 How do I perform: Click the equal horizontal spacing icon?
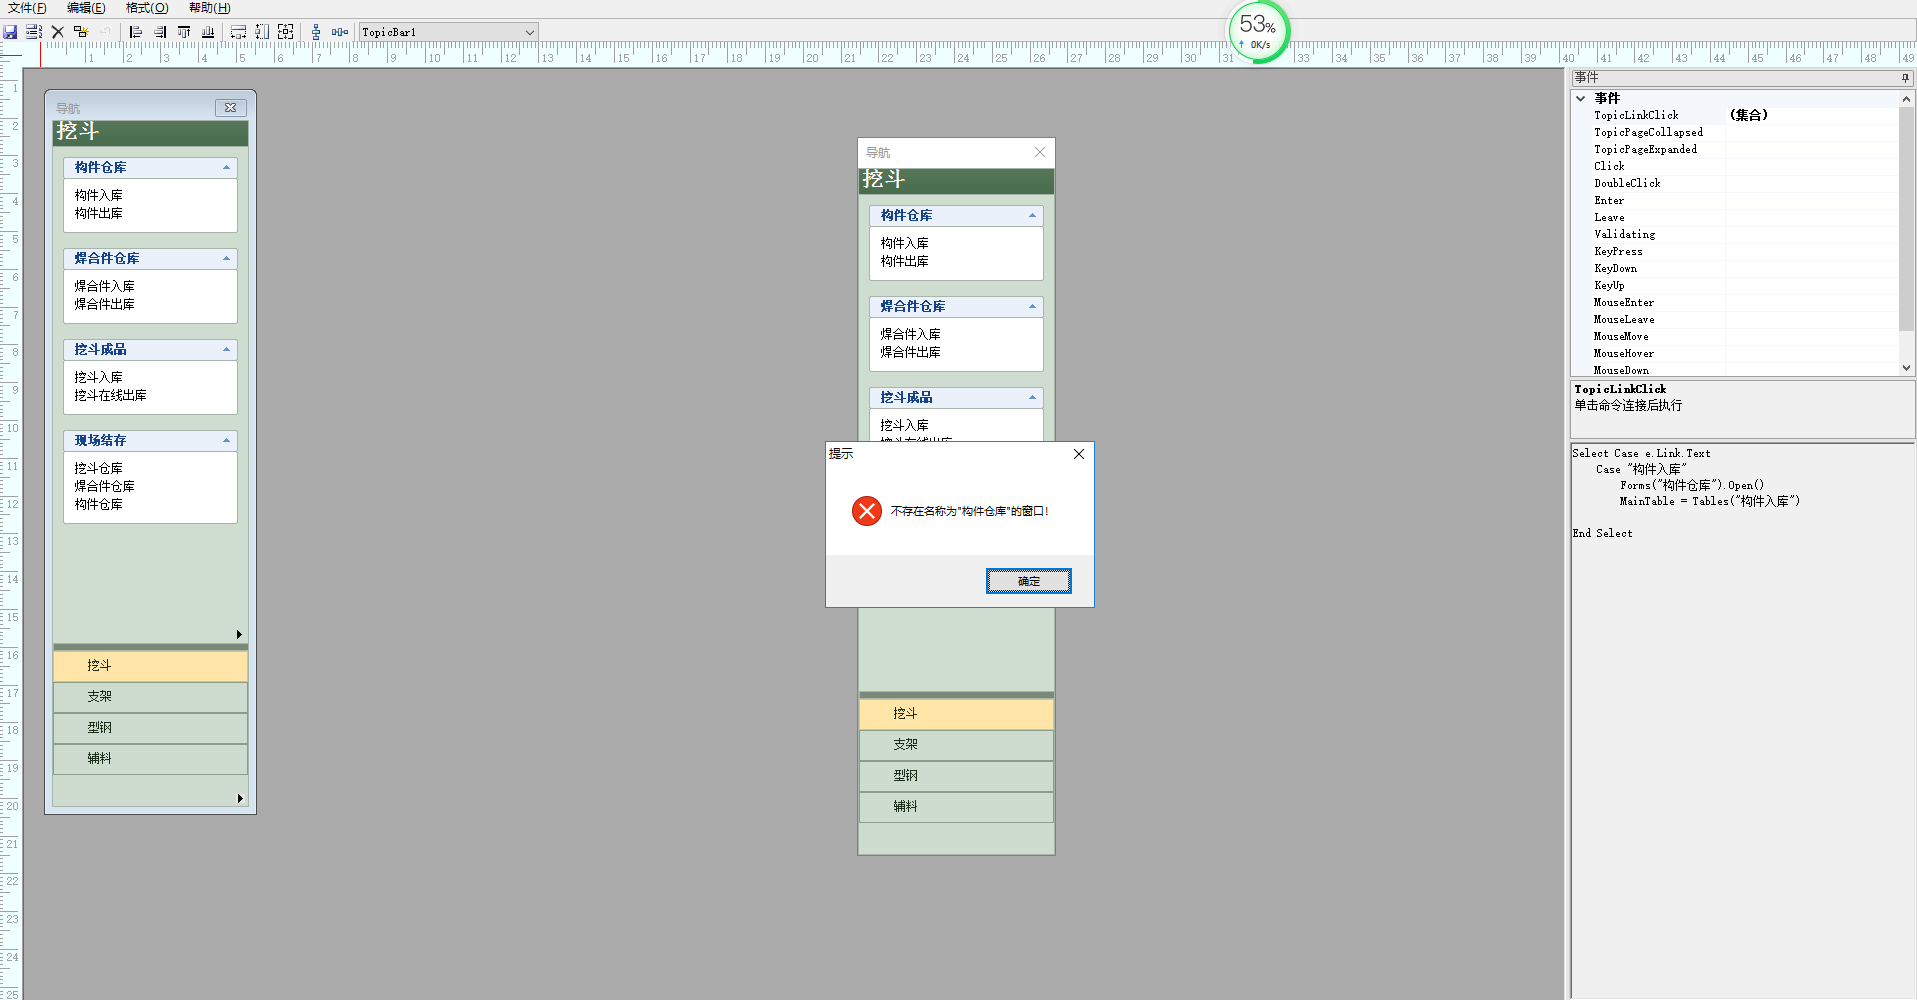point(340,32)
